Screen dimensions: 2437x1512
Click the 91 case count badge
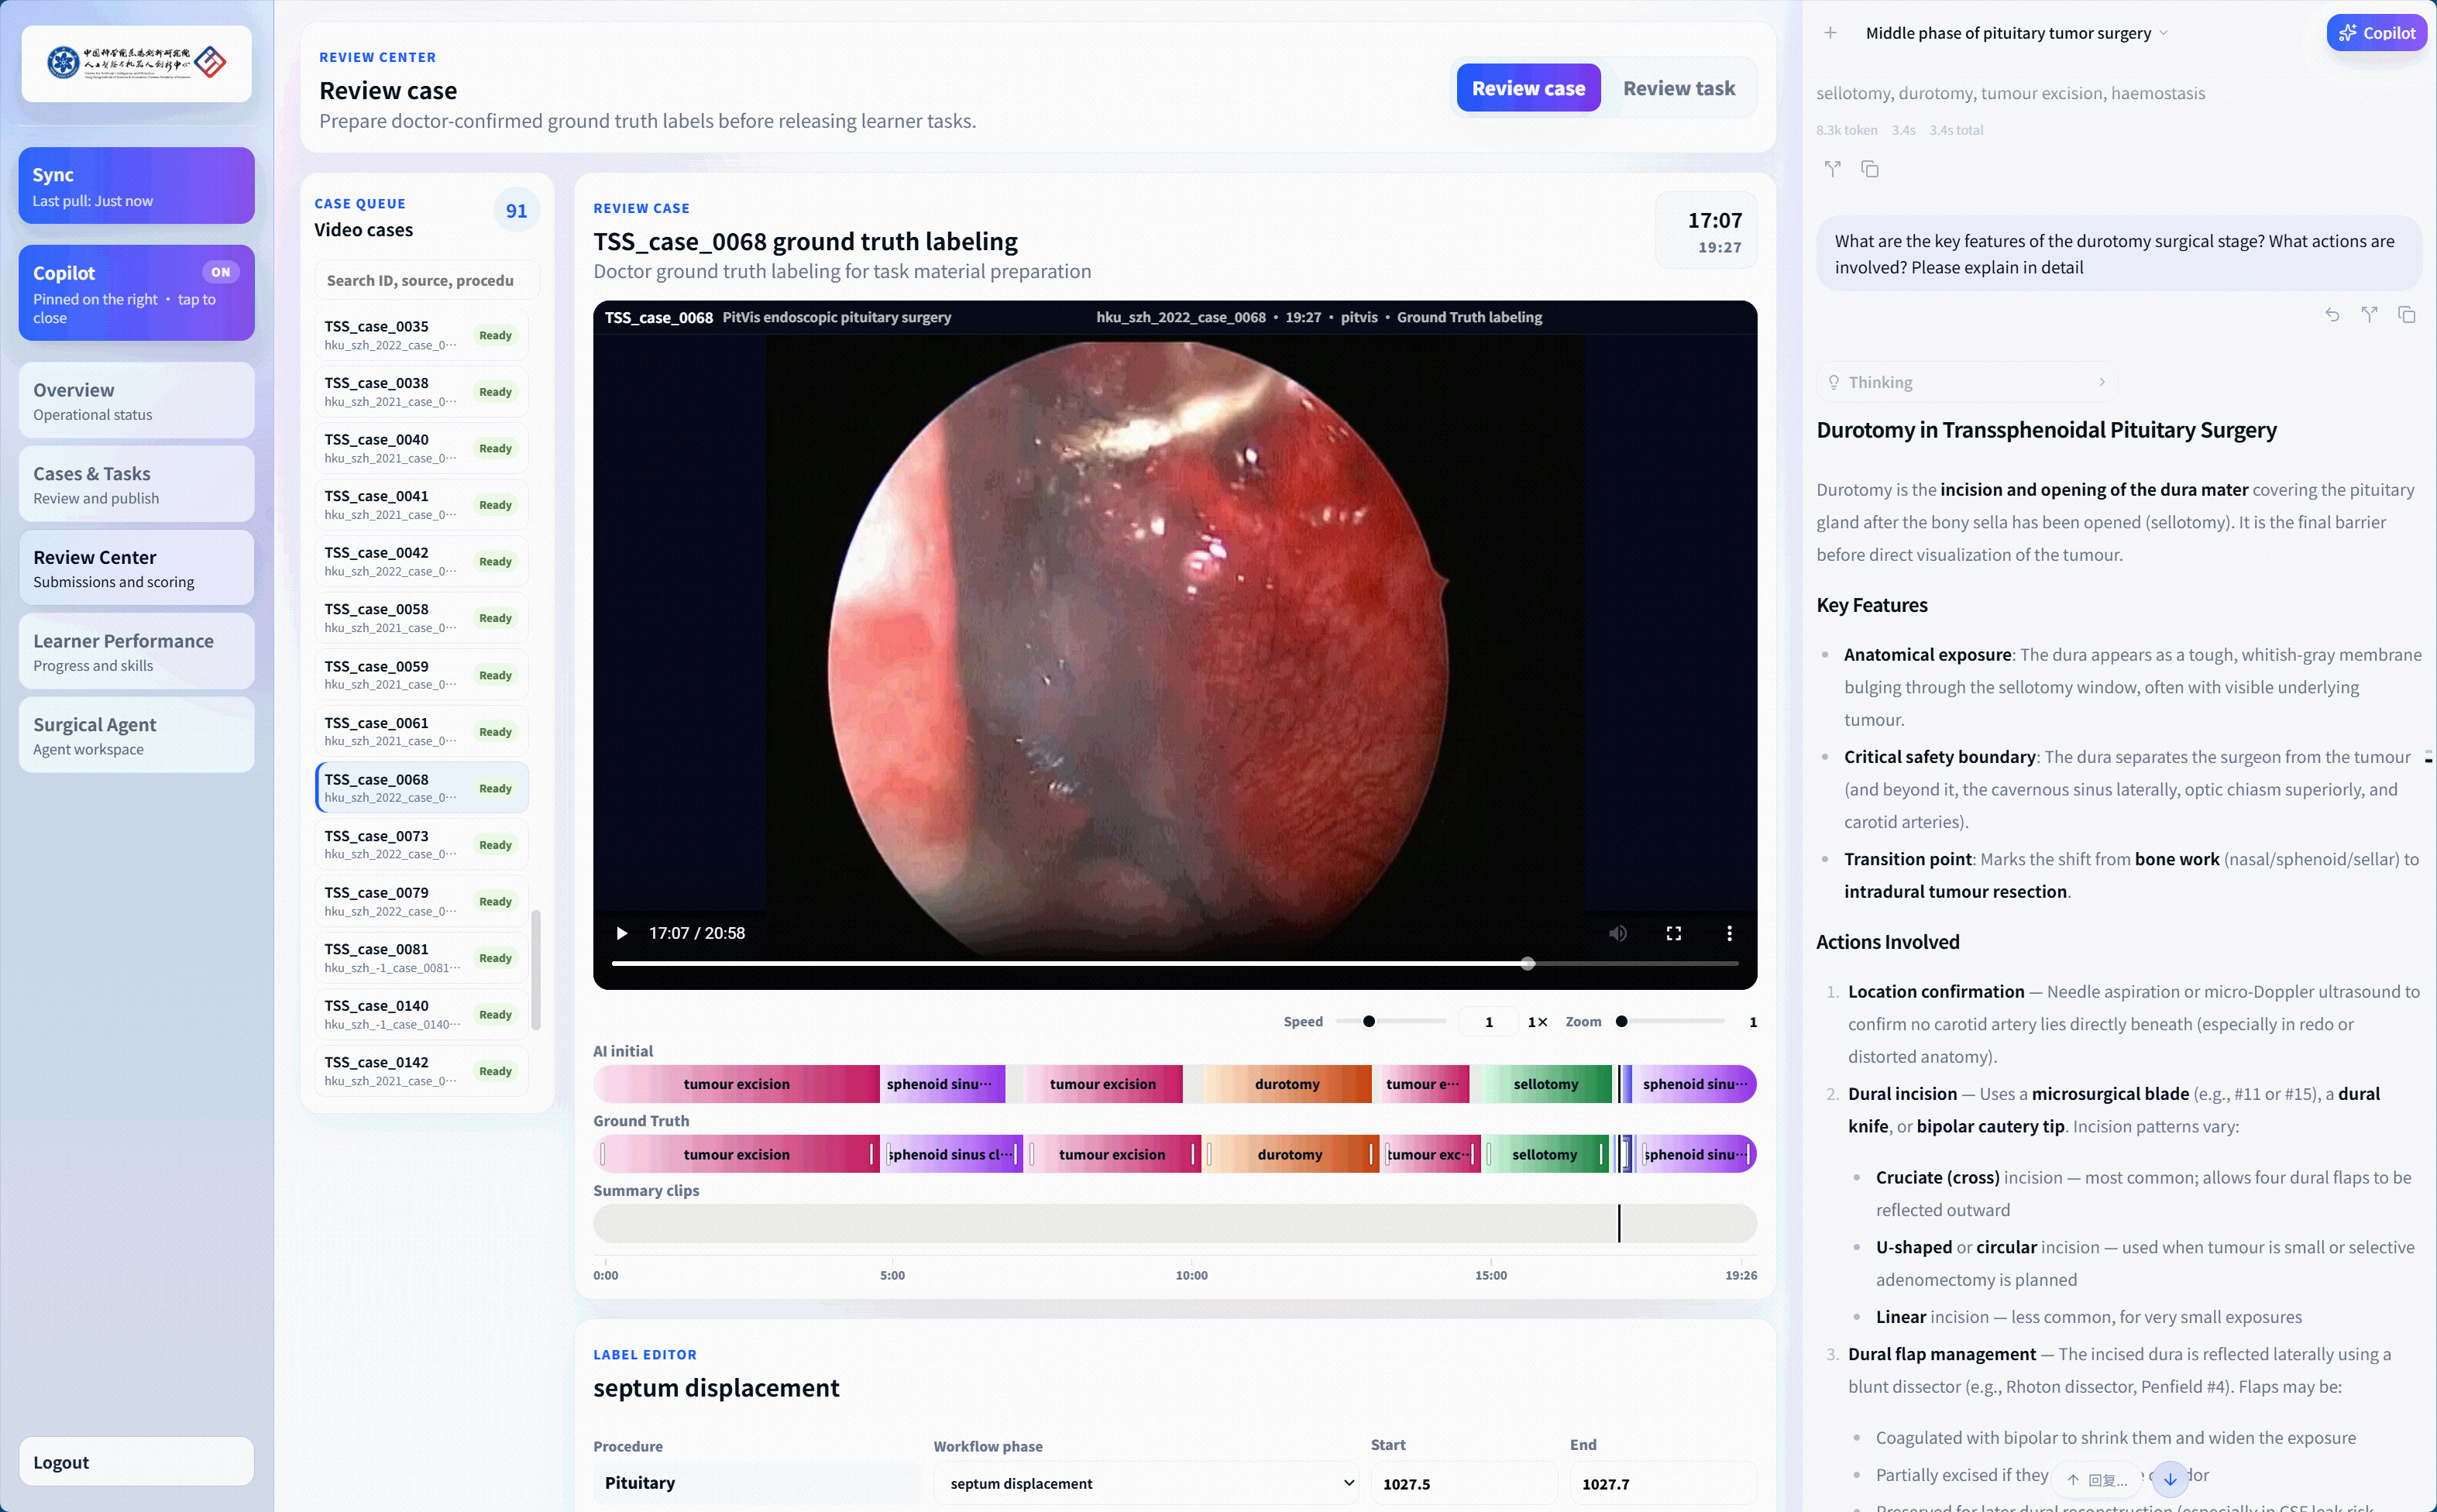[516, 210]
